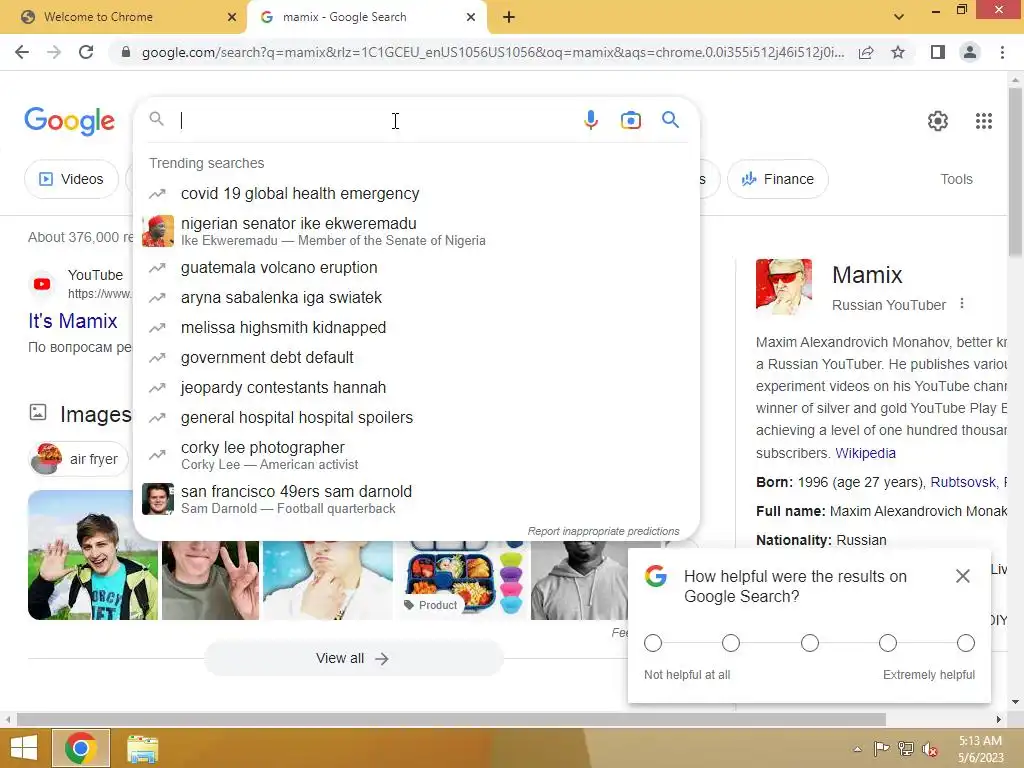Click the address bar URL
The image size is (1024, 768).
tap(493, 52)
